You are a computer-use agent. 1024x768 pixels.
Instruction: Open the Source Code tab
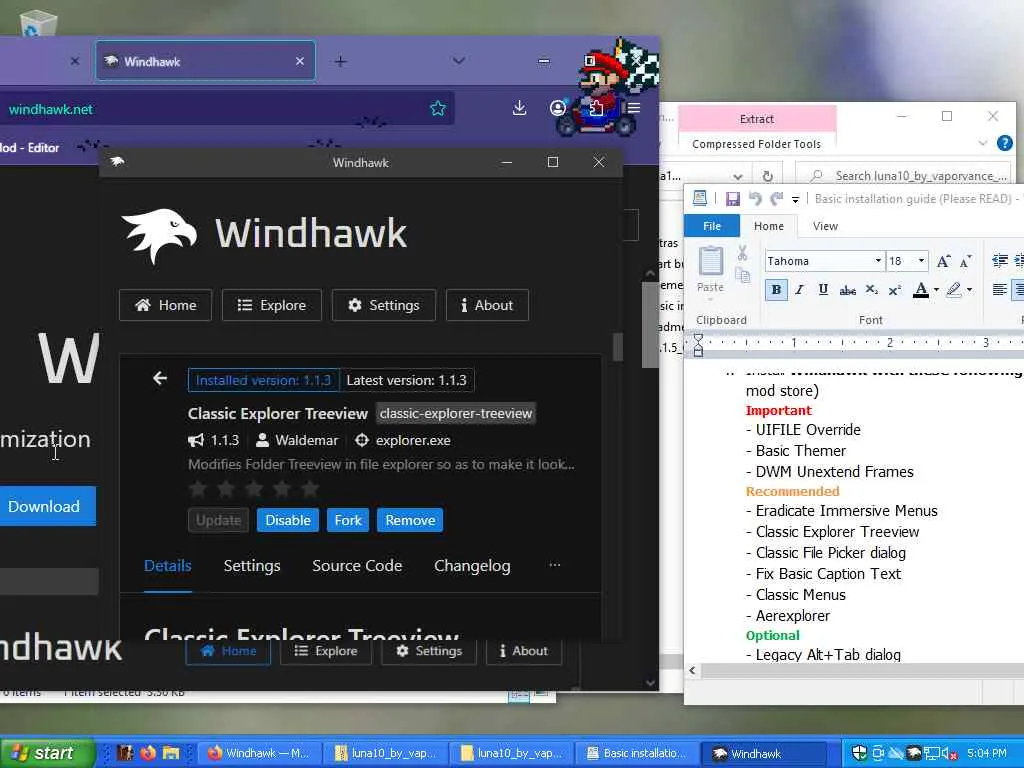[357, 566]
